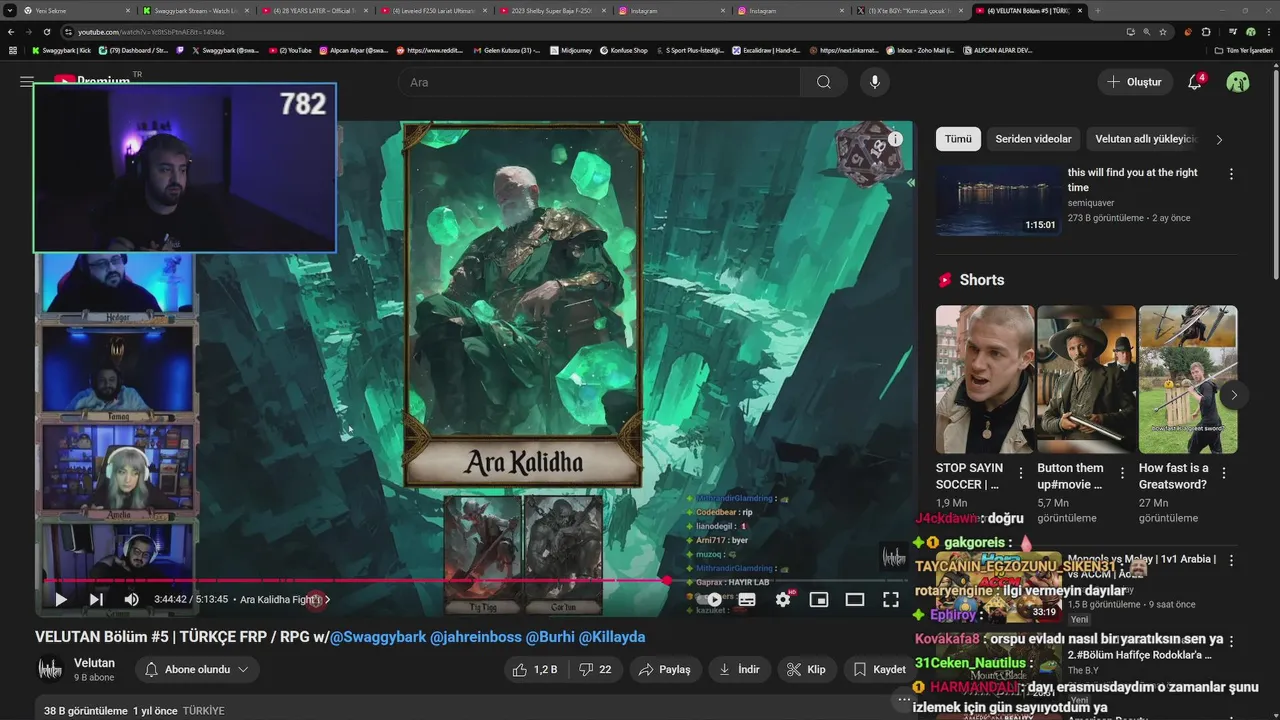Like the video (1,2 B)
The image size is (1280, 720).
pos(535,669)
